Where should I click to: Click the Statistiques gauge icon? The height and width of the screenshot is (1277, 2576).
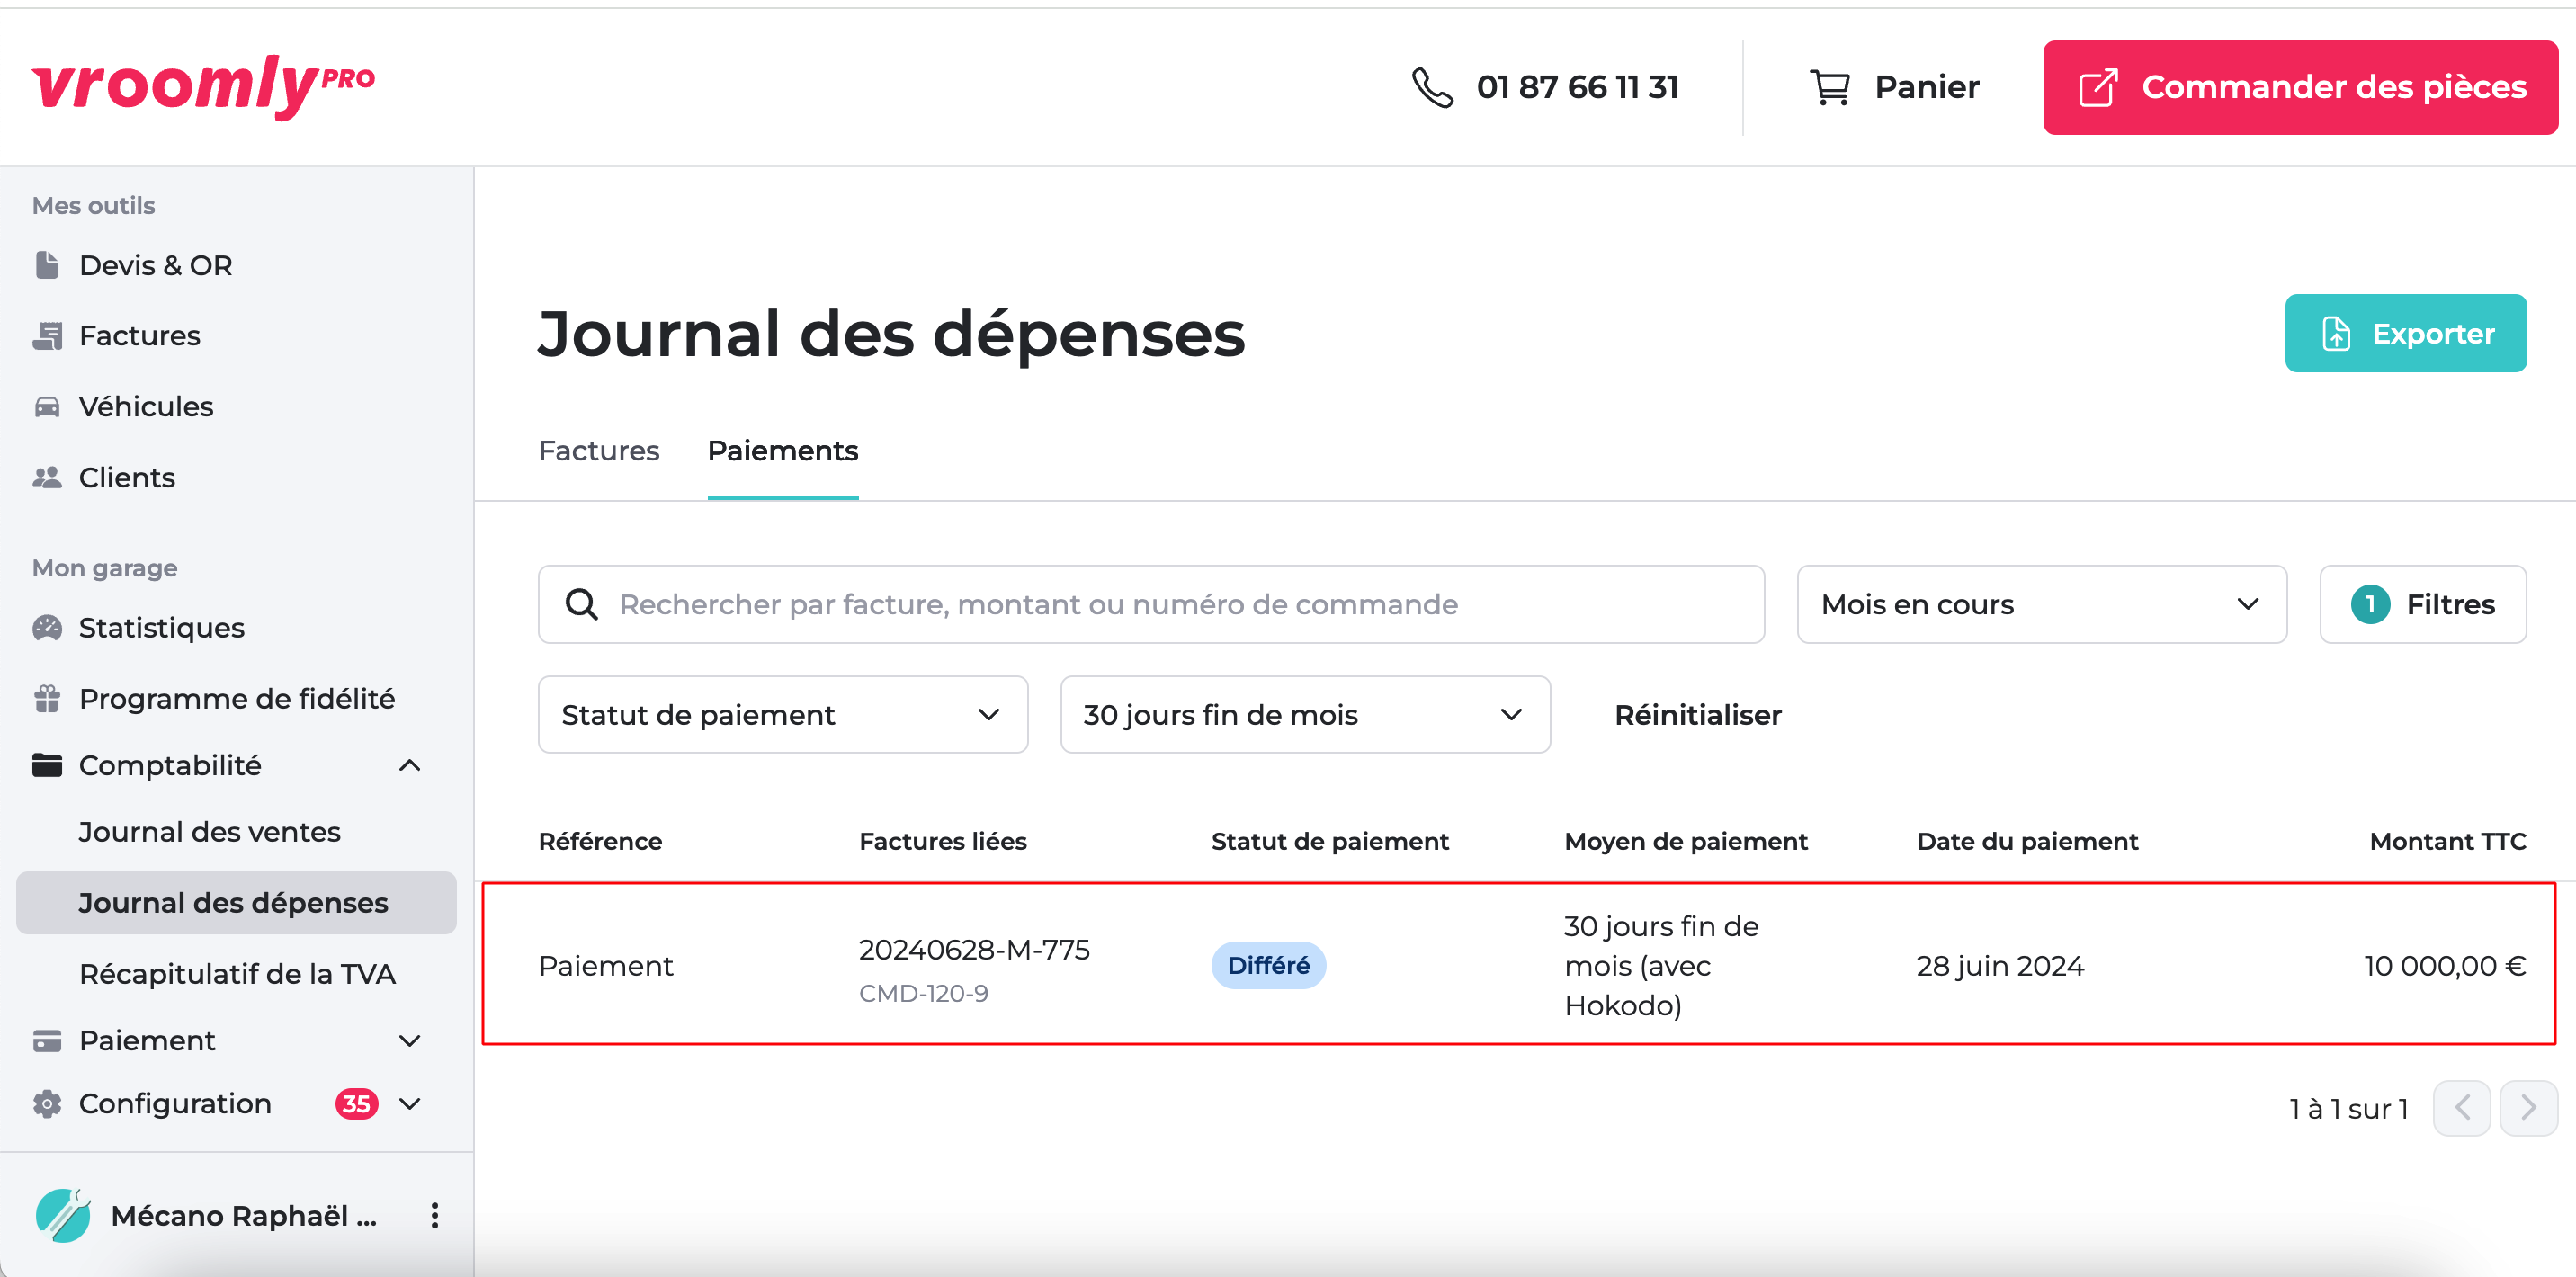(47, 628)
